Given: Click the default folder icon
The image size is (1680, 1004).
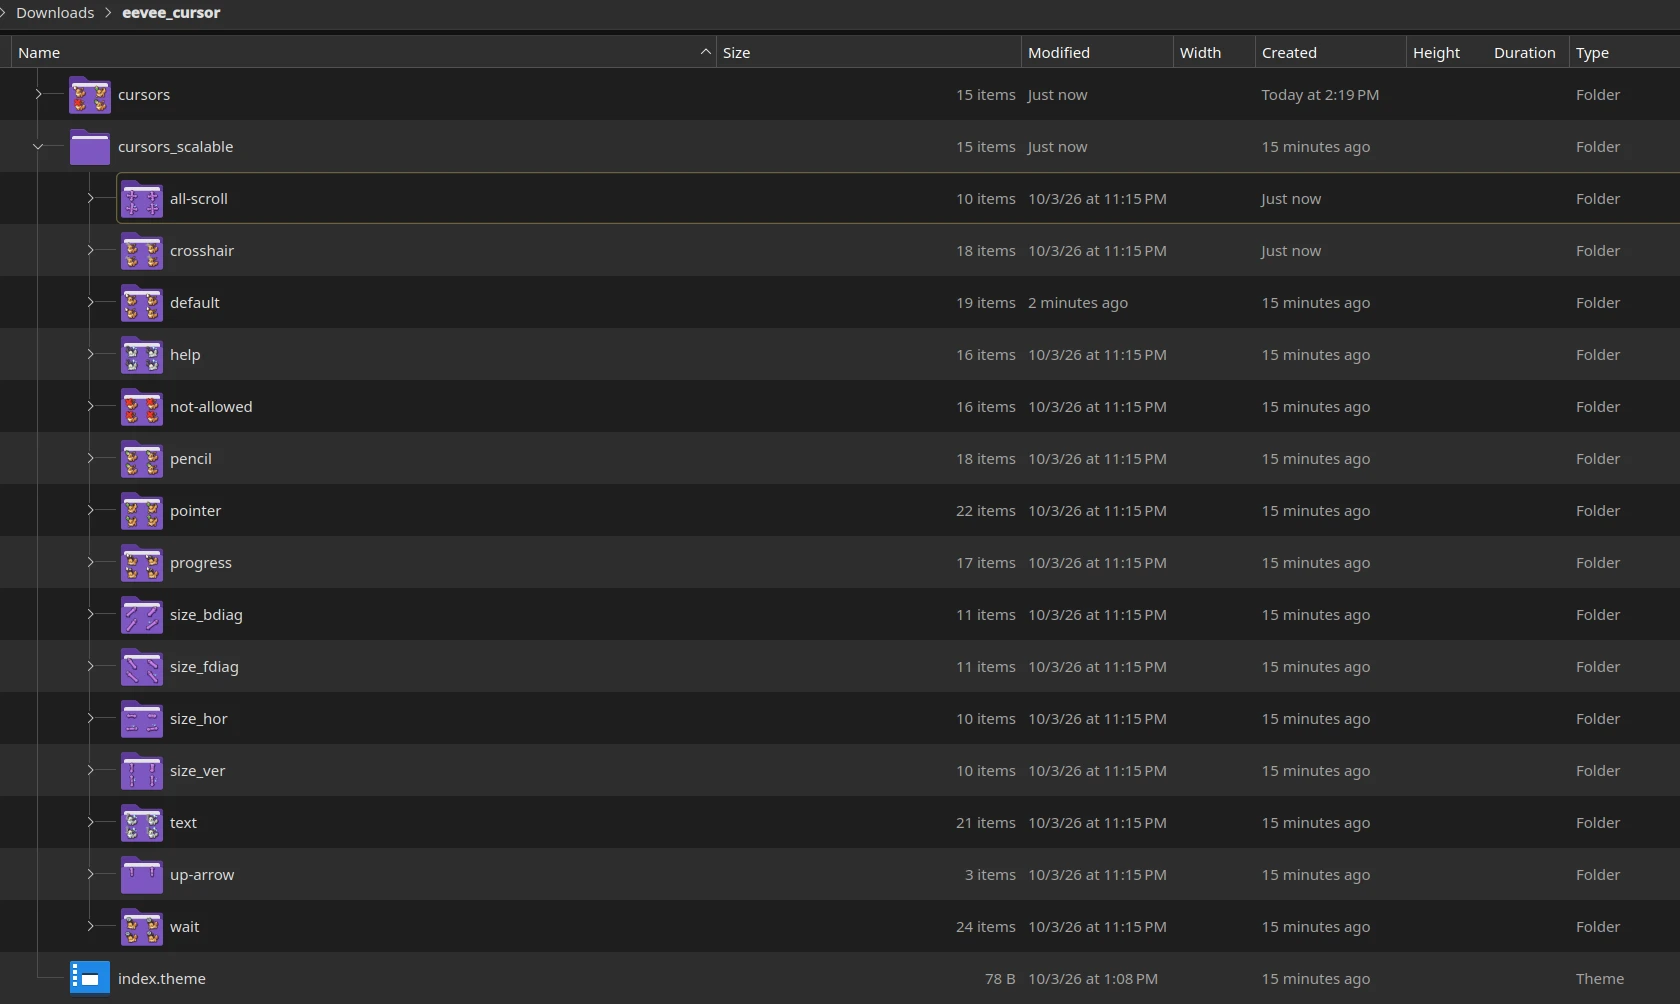Looking at the screenshot, I should [142, 303].
